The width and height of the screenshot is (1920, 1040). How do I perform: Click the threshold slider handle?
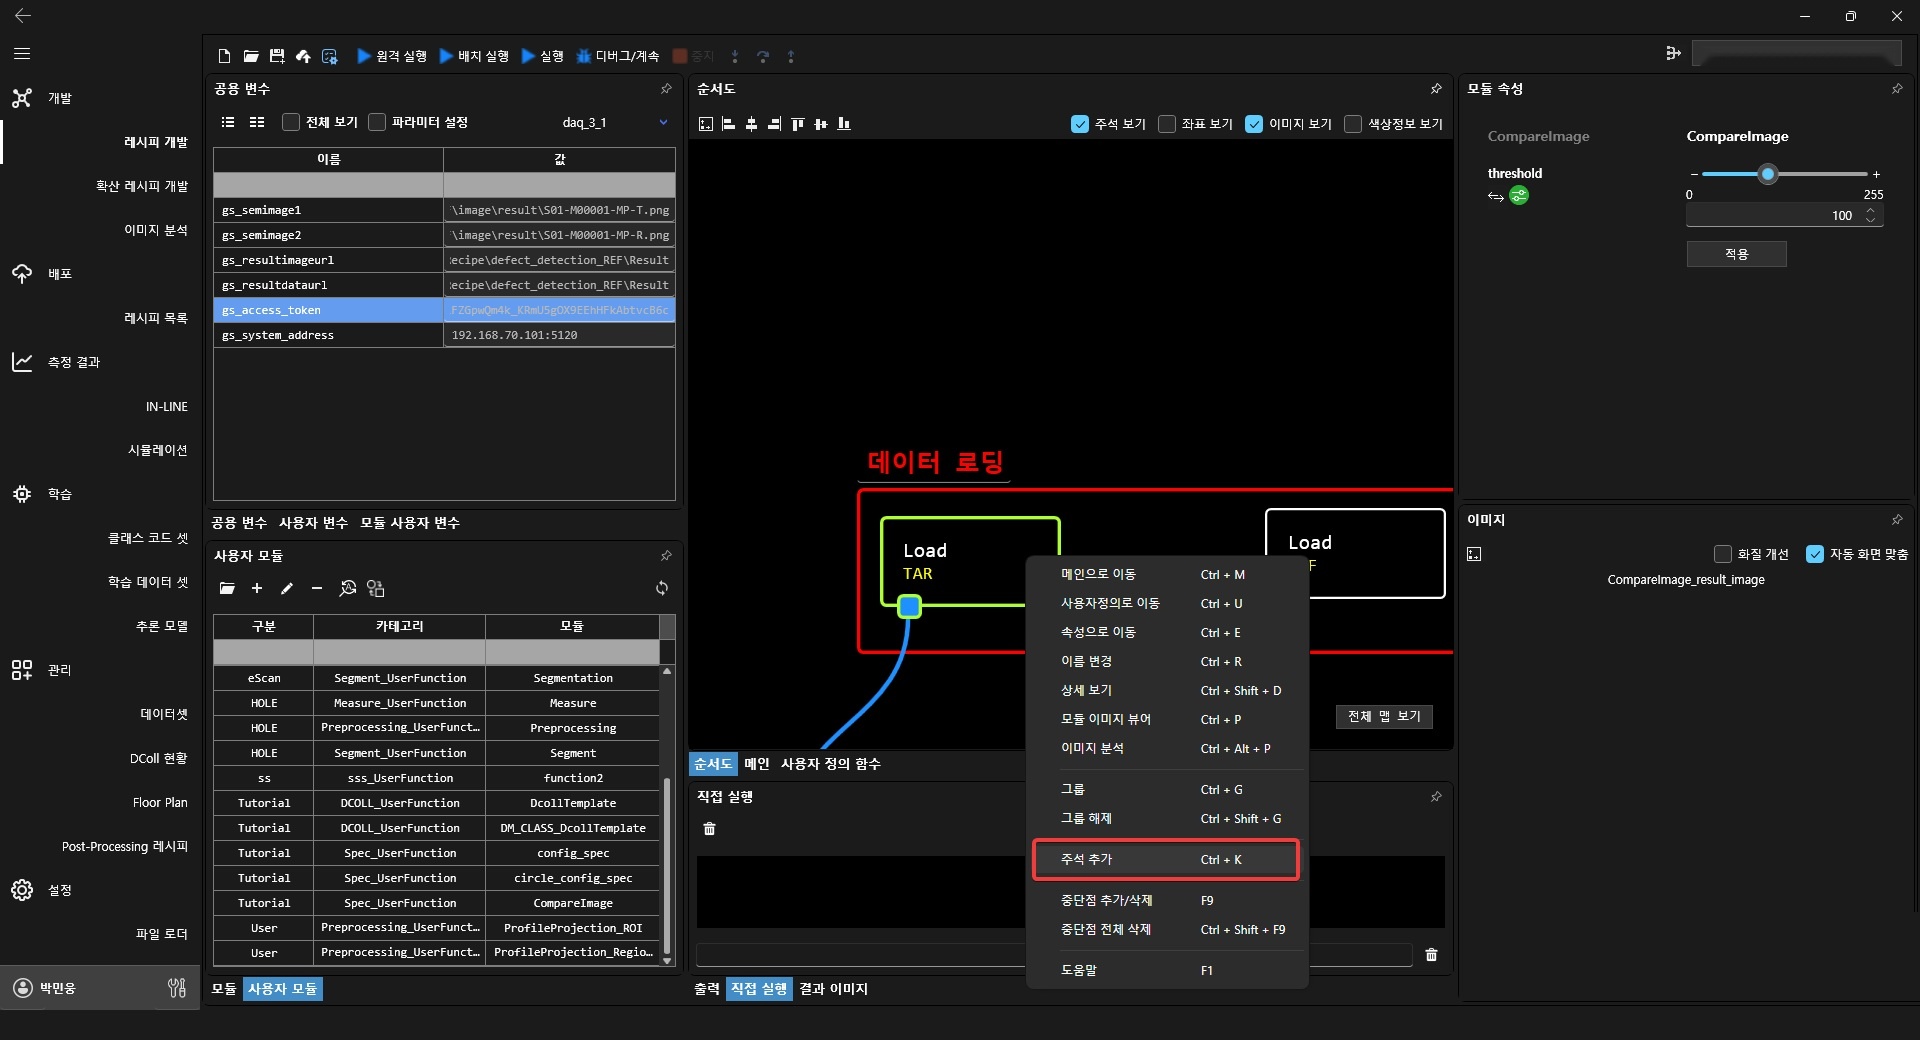(x=1768, y=174)
